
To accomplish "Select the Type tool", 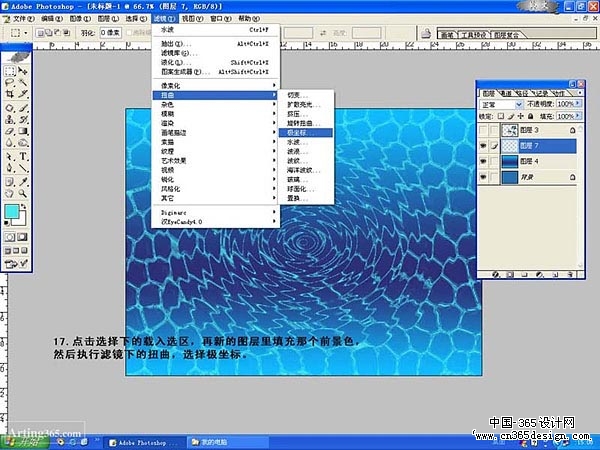I will (23, 157).
